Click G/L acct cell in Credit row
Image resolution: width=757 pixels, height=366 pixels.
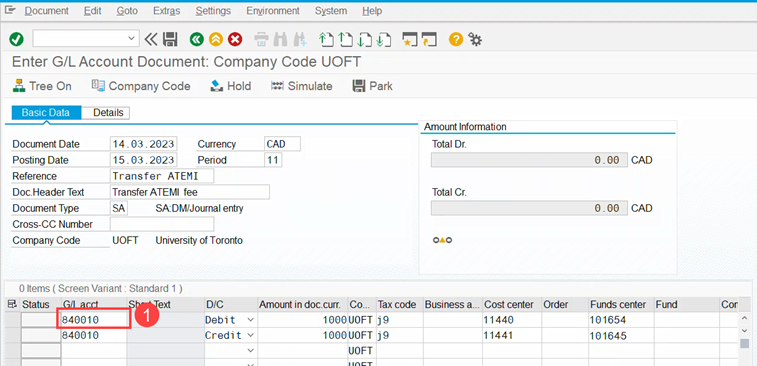94,335
